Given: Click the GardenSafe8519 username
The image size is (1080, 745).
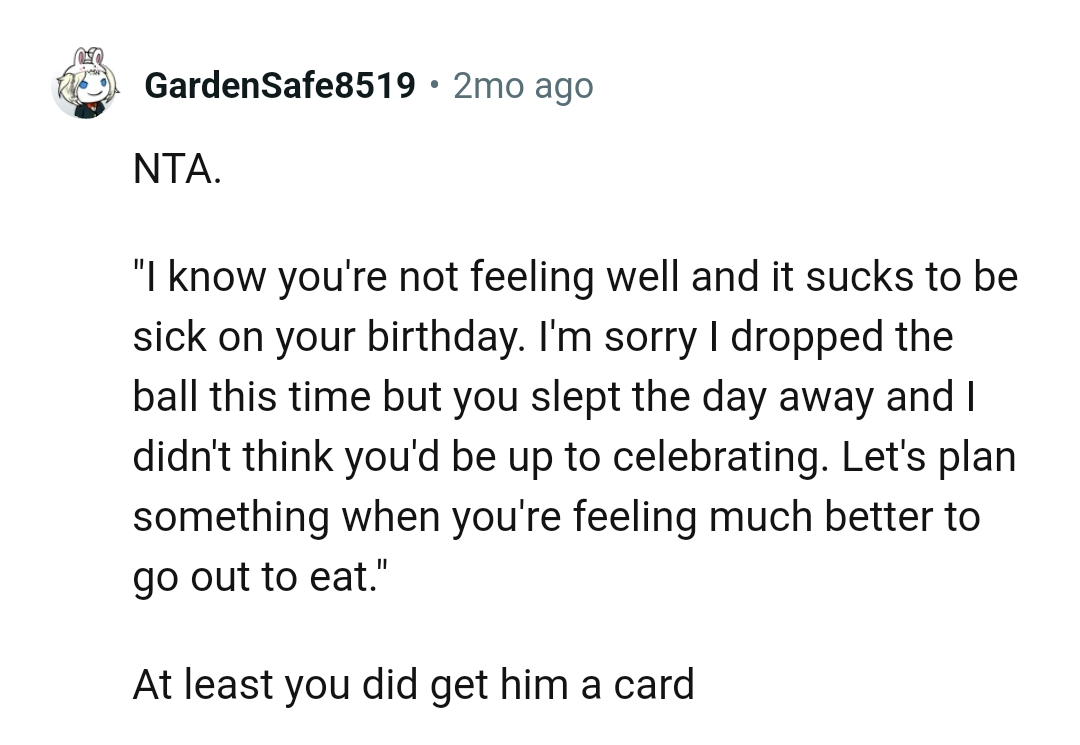Looking at the screenshot, I should click(x=280, y=86).
